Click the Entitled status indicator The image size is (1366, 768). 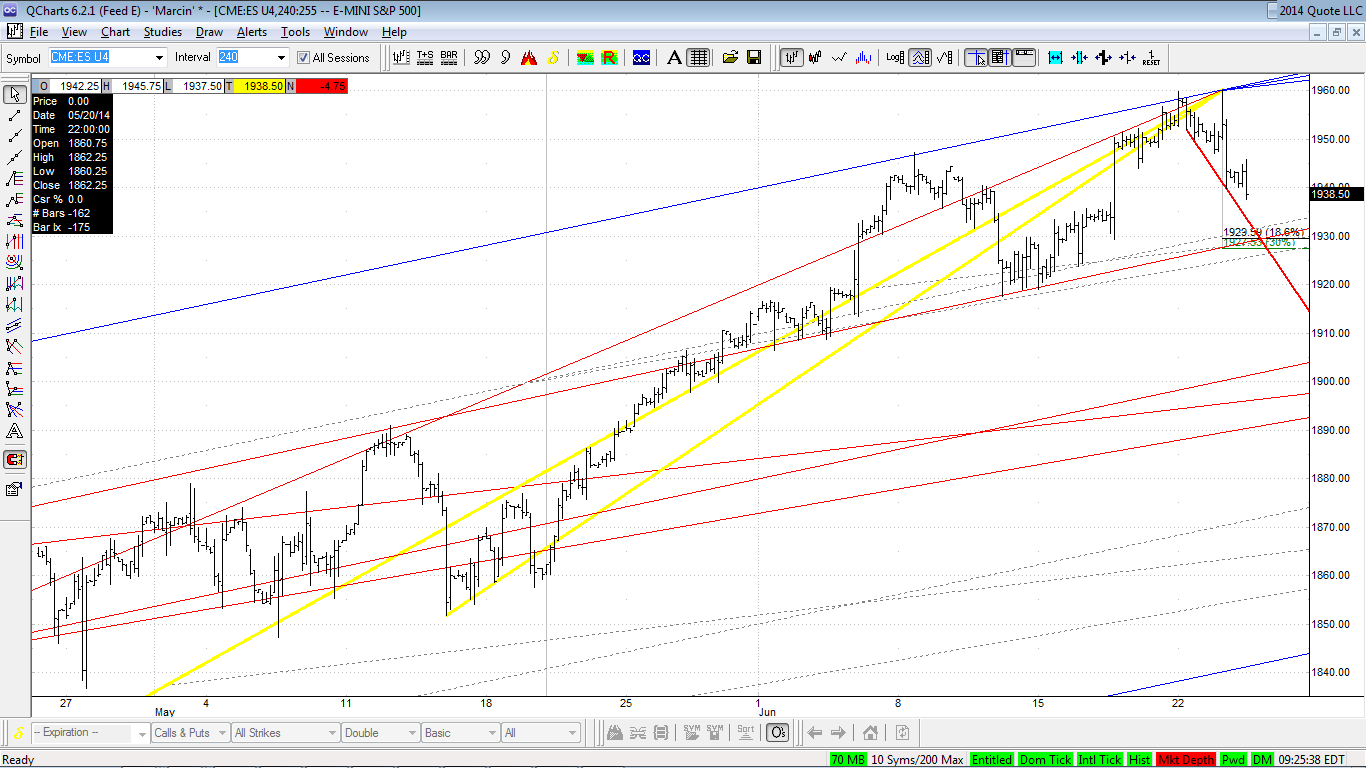991,760
